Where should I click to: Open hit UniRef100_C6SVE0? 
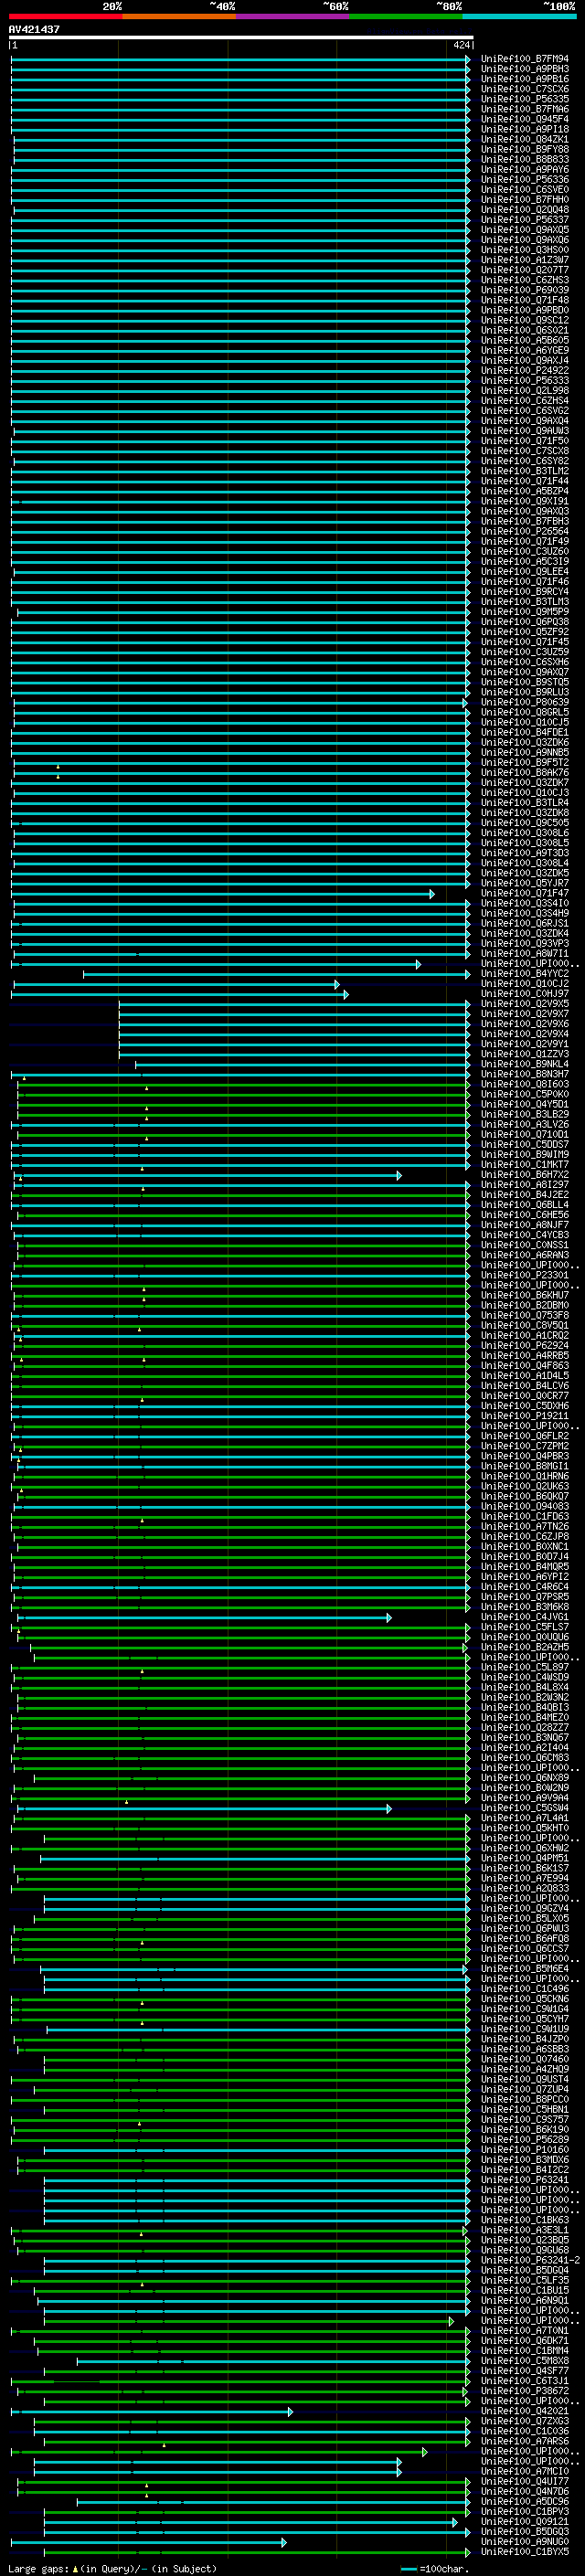525,190
